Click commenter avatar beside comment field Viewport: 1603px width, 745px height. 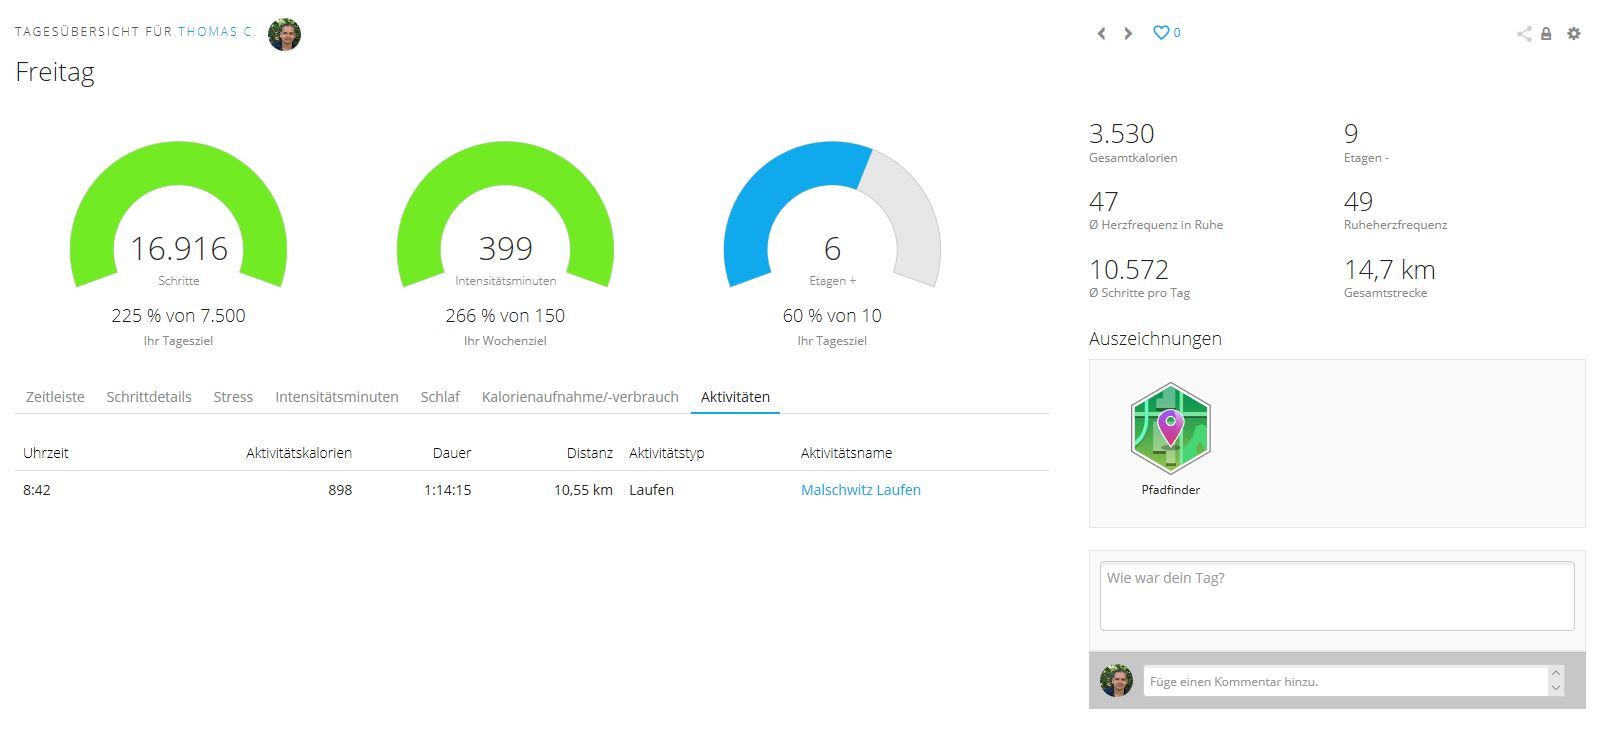[x=1116, y=681]
